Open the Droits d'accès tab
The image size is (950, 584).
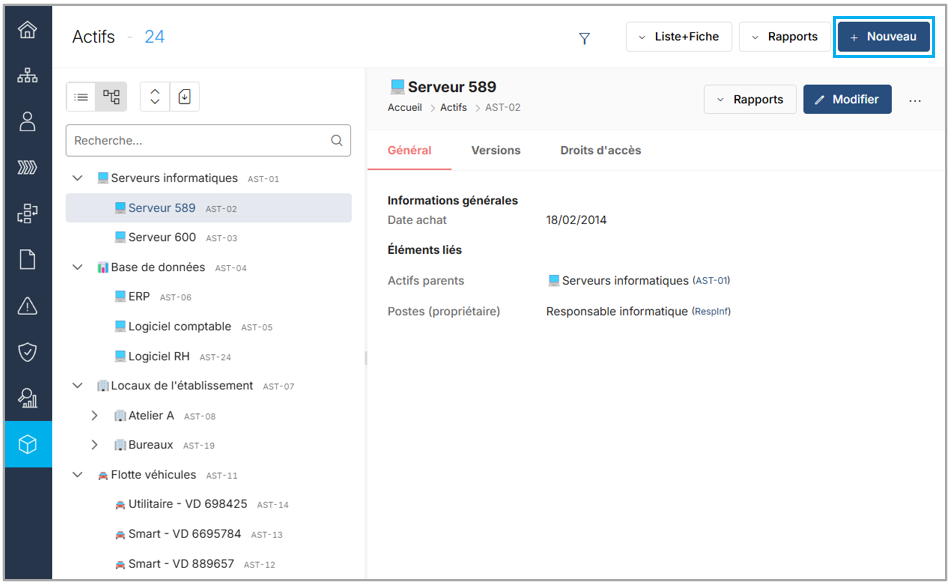tap(600, 150)
